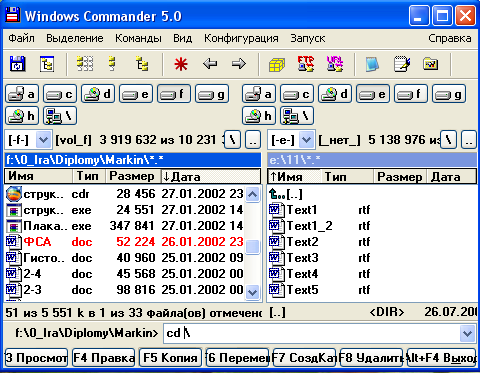Select drive f in right panel
480x373 pixels.
pos(411,94)
